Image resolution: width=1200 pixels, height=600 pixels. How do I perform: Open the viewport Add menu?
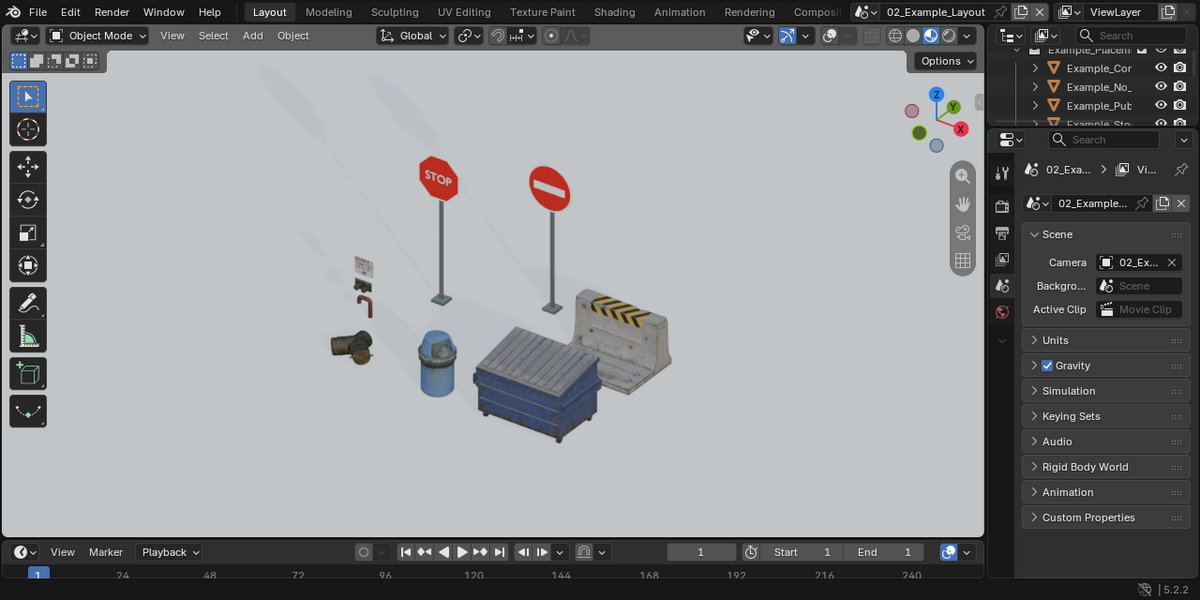pos(253,35)
